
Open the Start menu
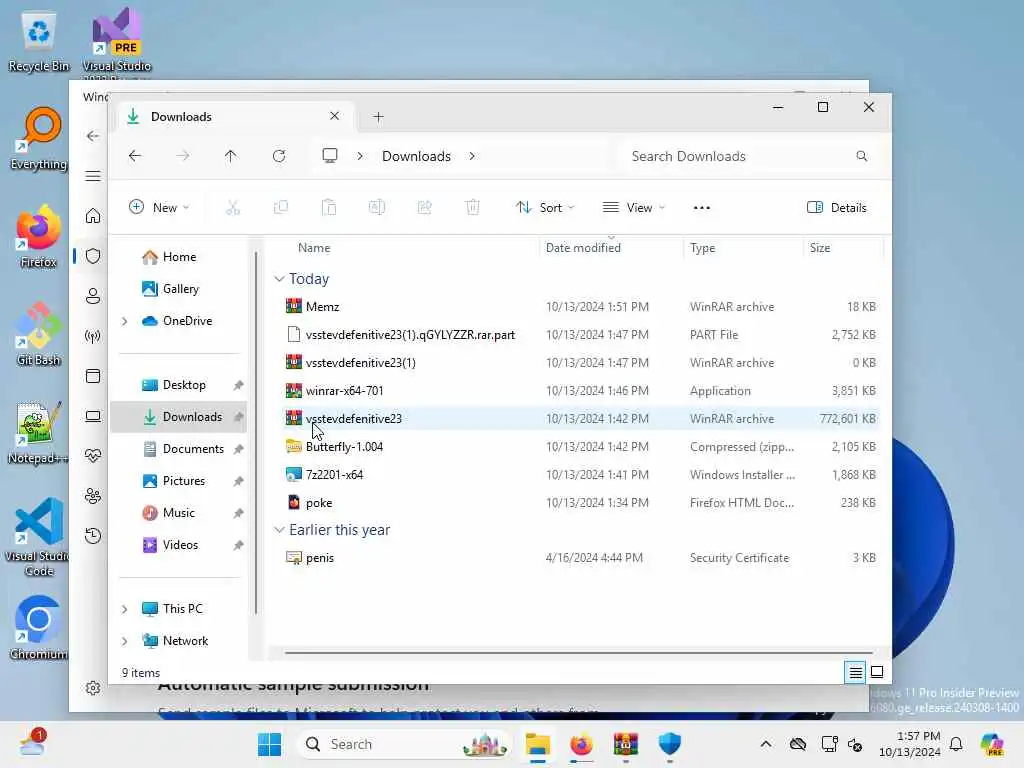[269, 744]
